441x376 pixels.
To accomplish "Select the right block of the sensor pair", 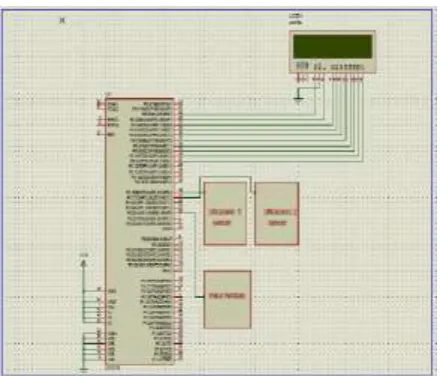I will tap(277, 214).
